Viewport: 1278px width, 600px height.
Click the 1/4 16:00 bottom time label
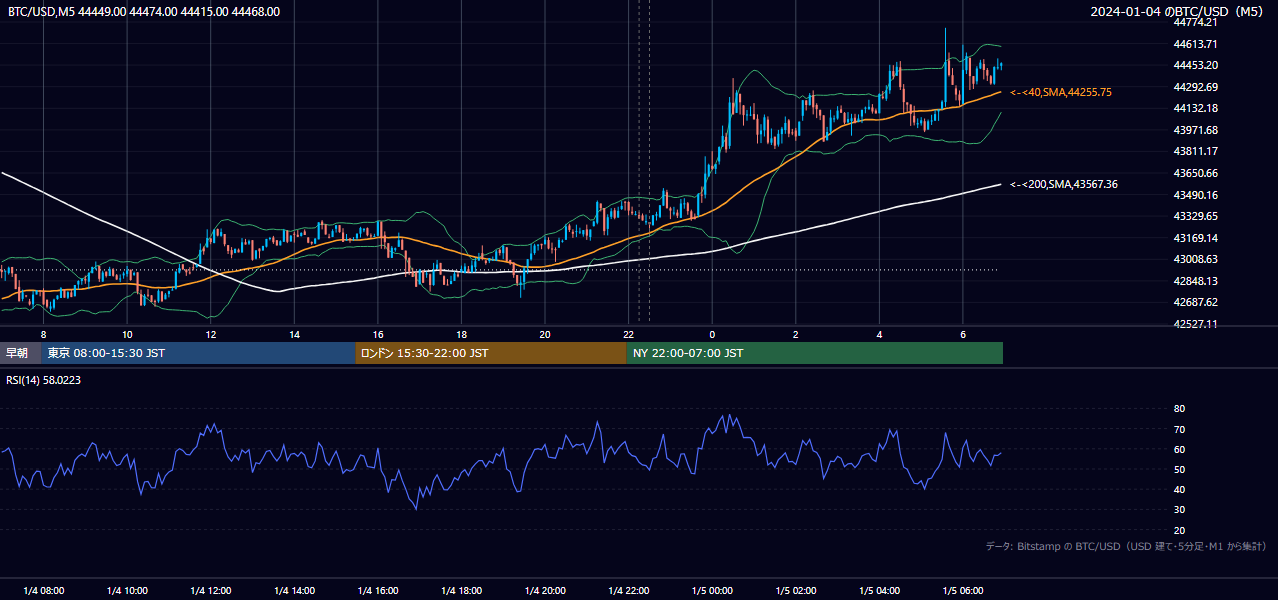[x=378, y=591]
